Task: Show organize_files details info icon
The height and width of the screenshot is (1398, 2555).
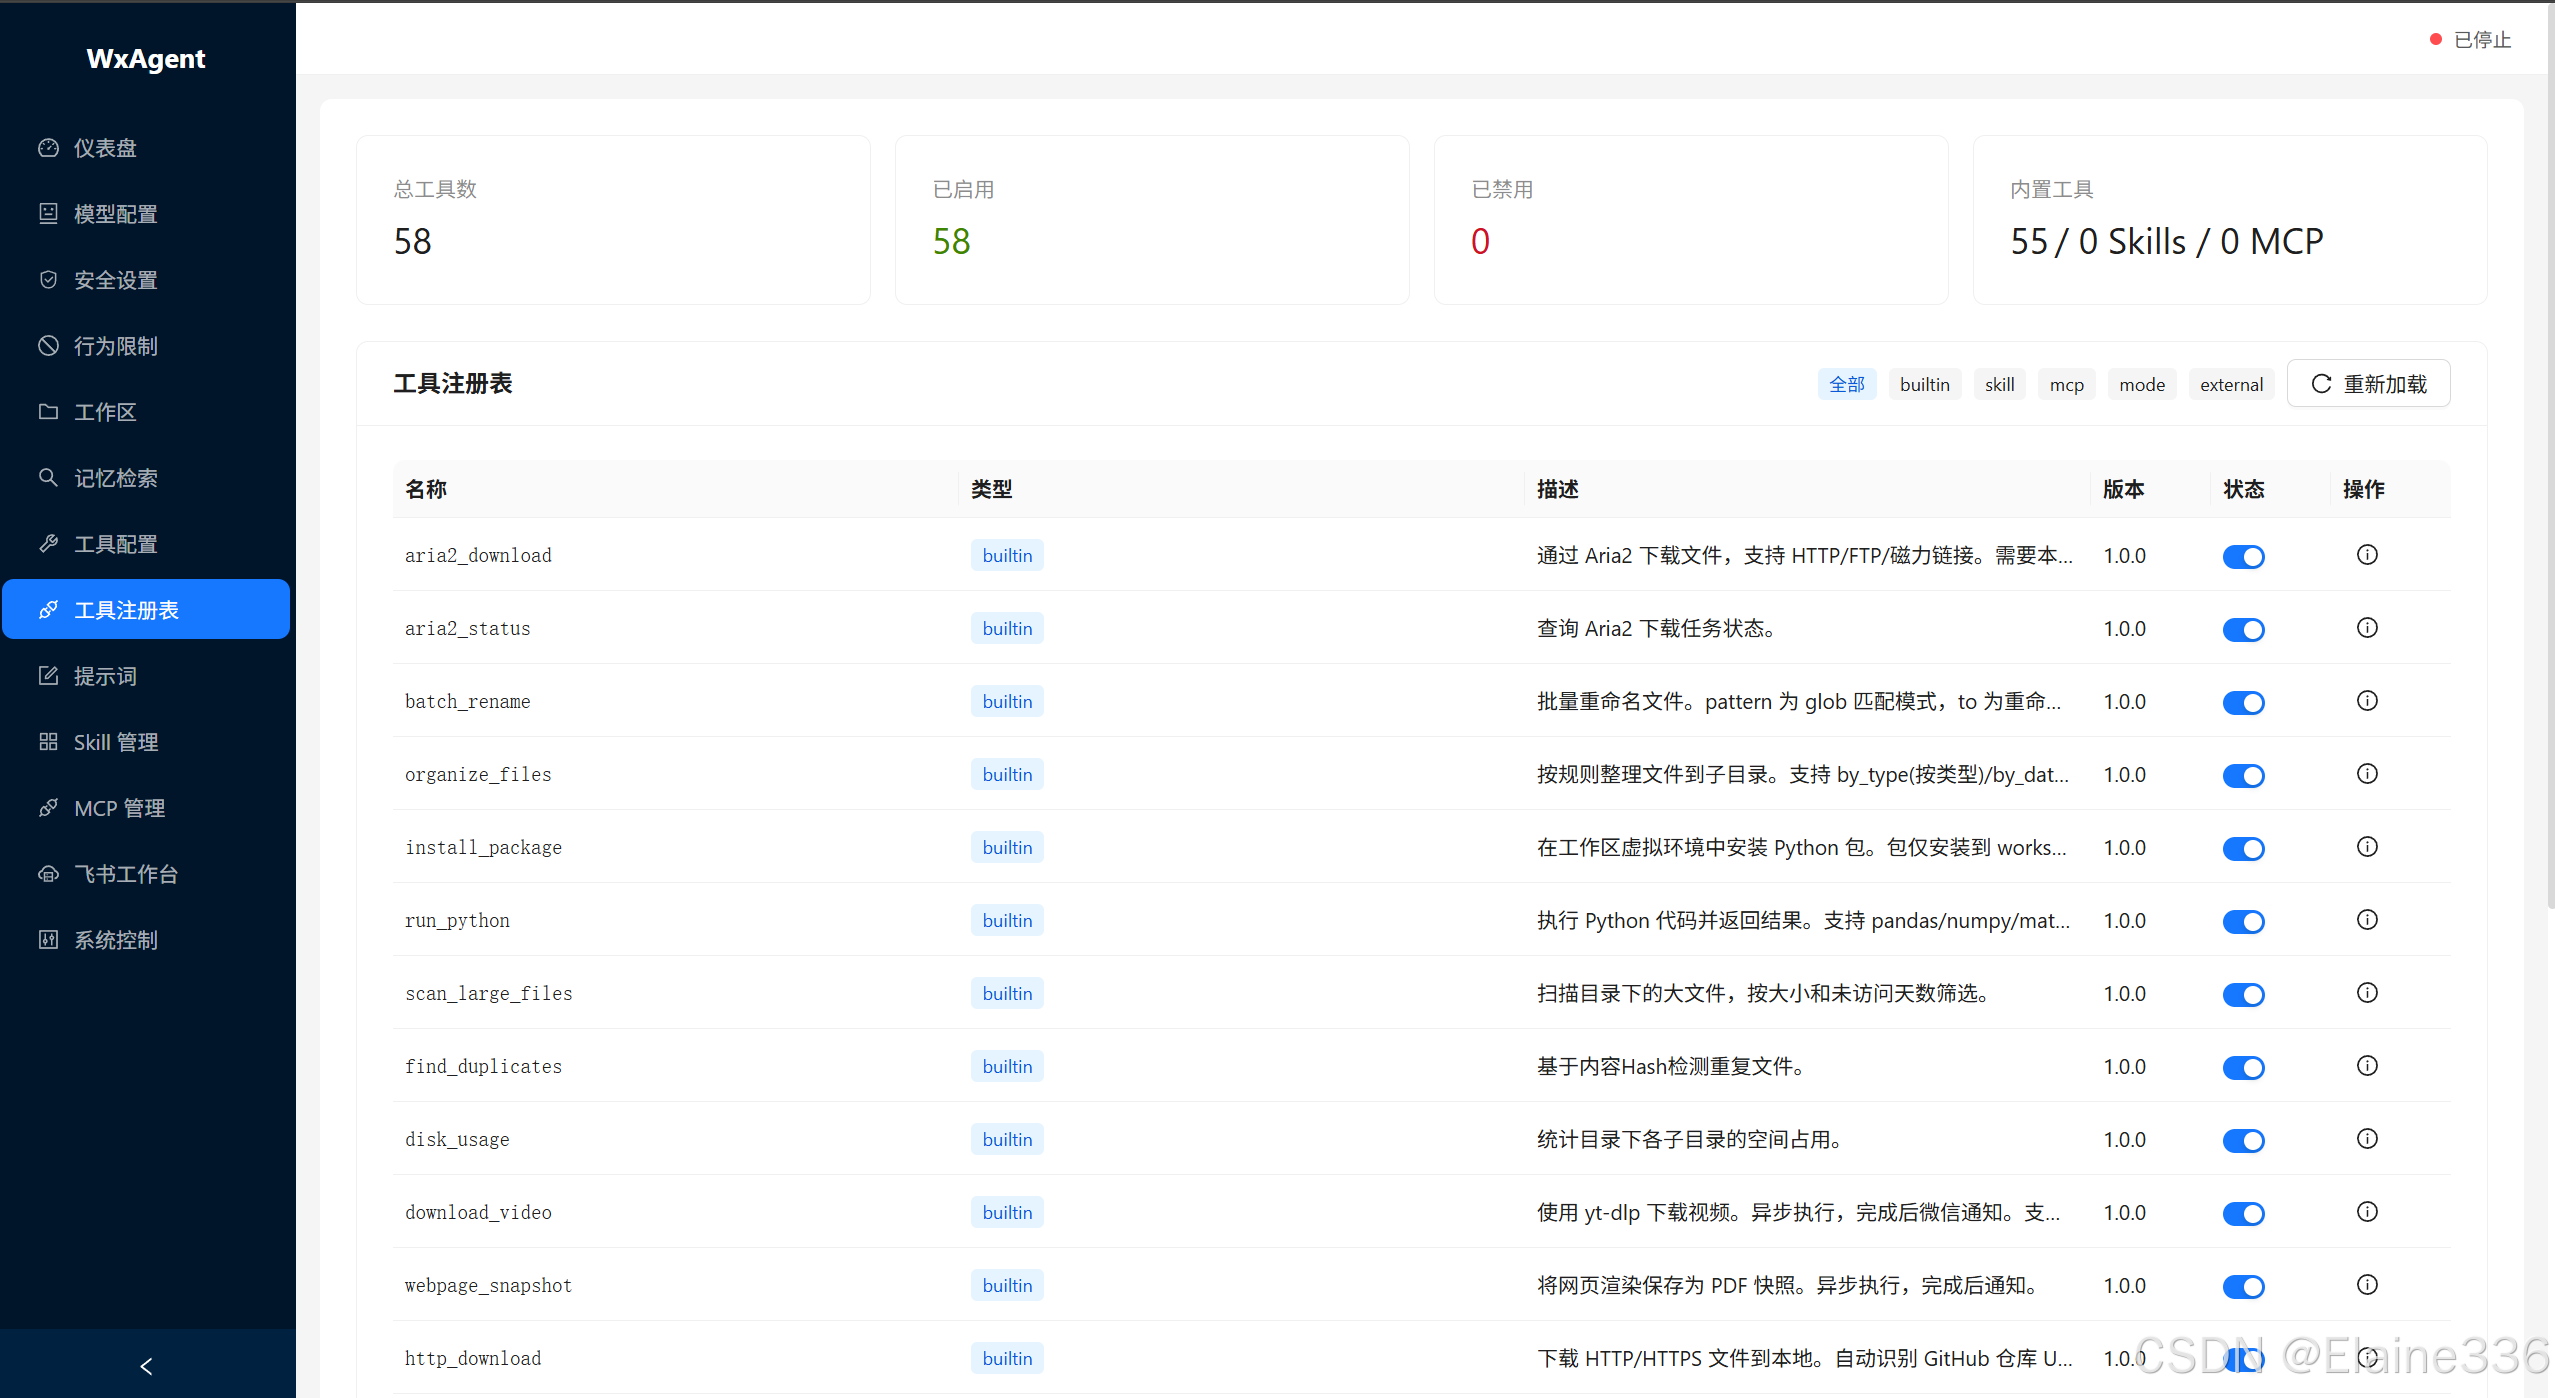Action: coord(2367,774)
